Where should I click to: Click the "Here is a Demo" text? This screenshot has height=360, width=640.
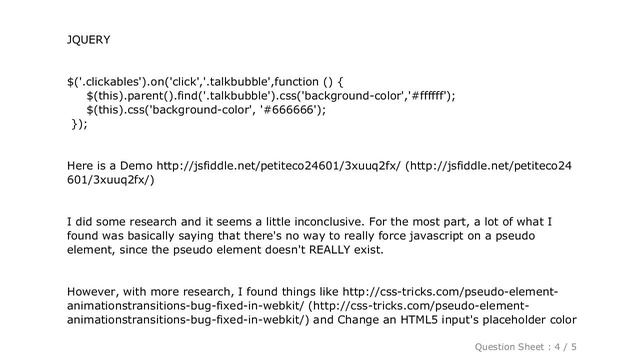[x=110, y=166]
